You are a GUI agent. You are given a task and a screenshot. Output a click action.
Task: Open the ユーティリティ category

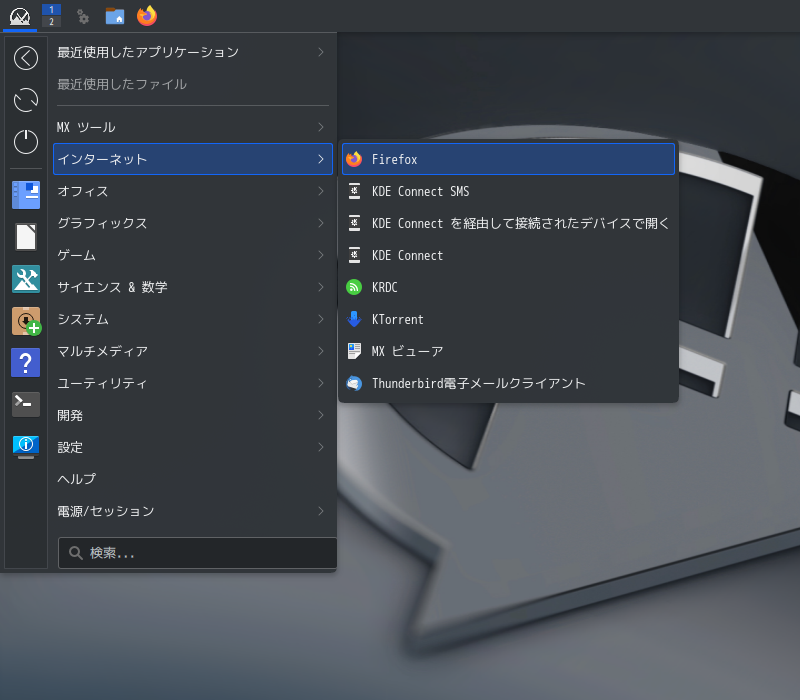click(x=193, y=383)
